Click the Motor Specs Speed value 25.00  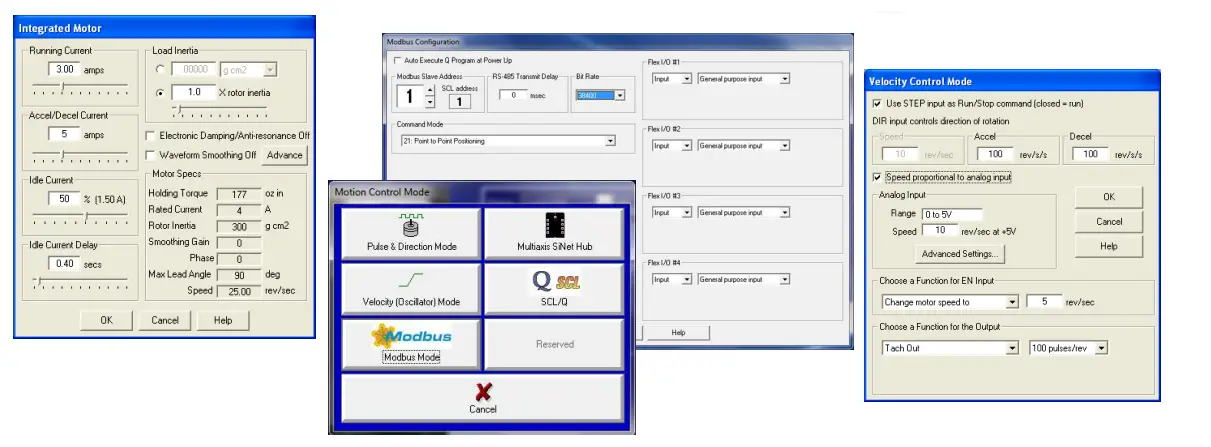(238, 290)
